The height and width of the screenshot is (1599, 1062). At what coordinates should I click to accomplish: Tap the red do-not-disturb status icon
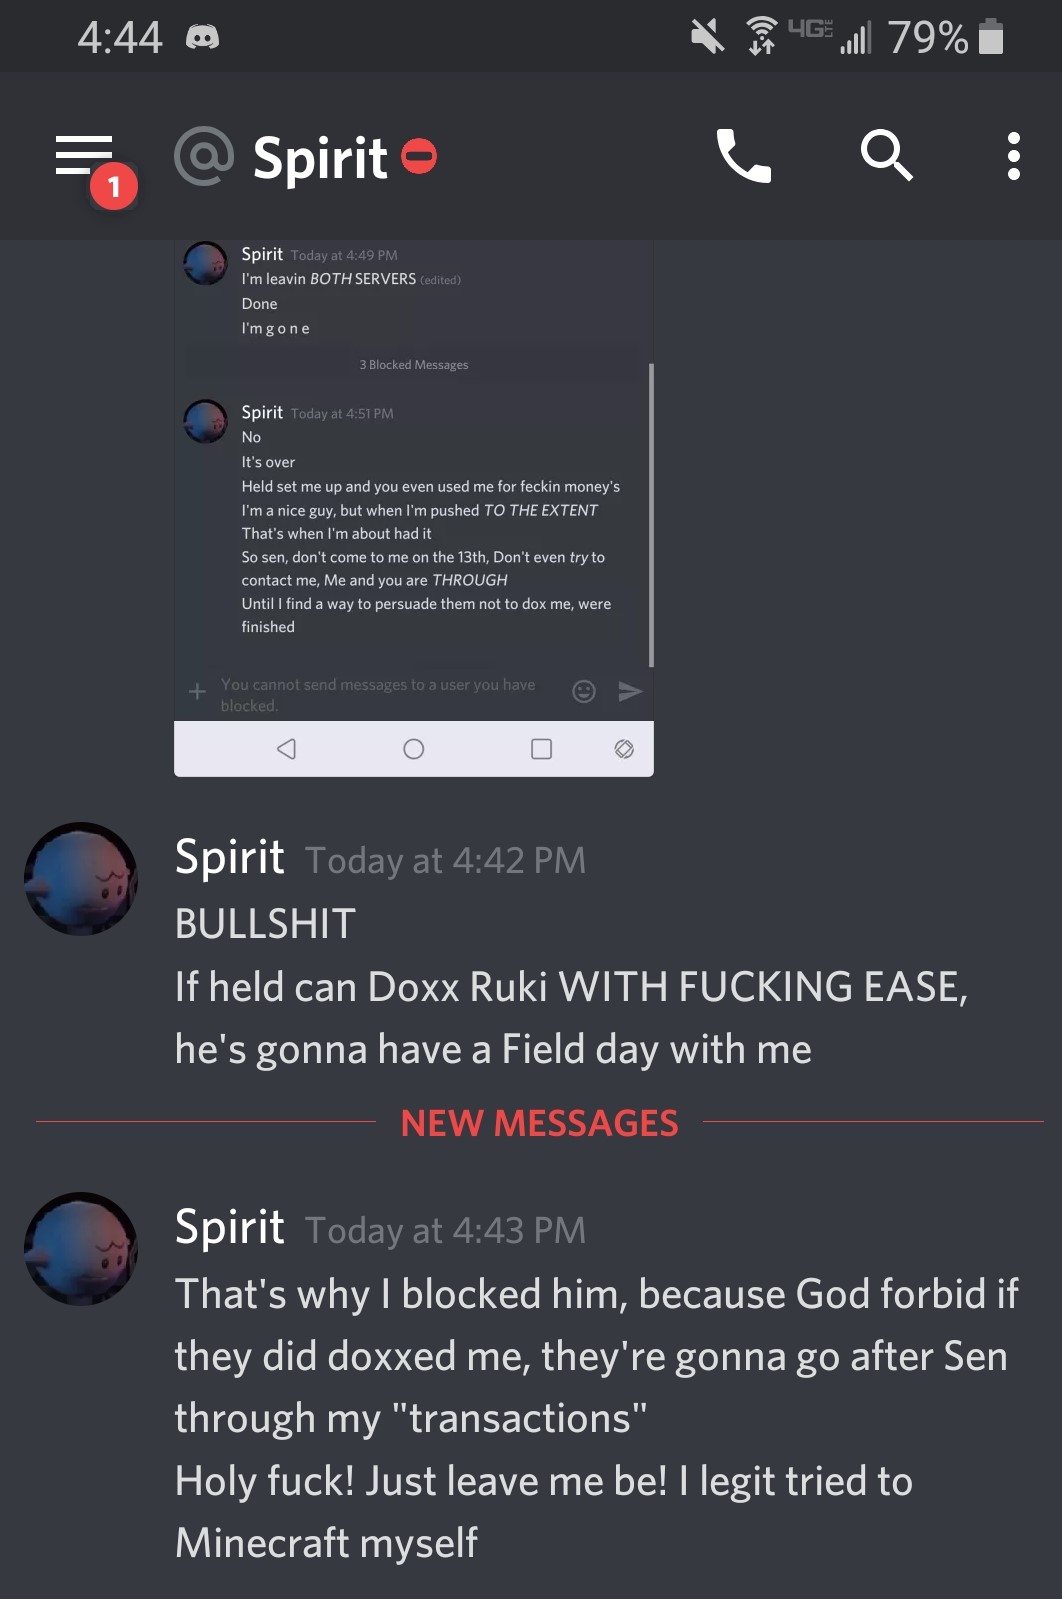pyautogui.click(x=419, y=156)
